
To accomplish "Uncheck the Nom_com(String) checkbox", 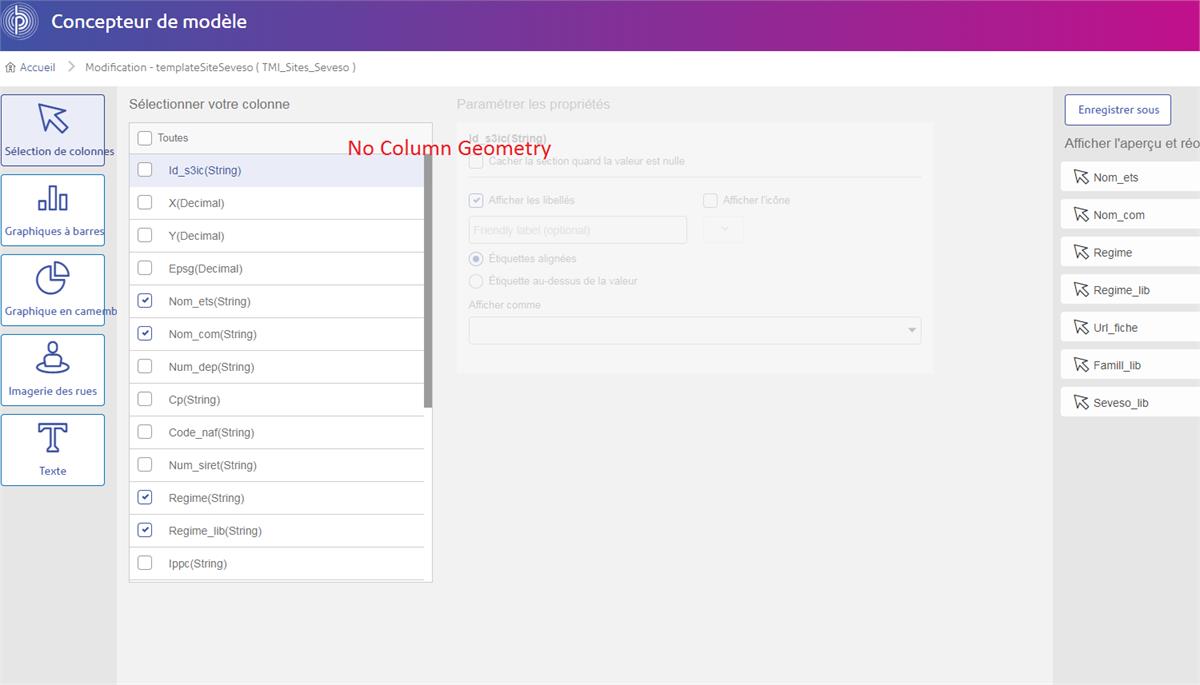I will coord(145,334).
